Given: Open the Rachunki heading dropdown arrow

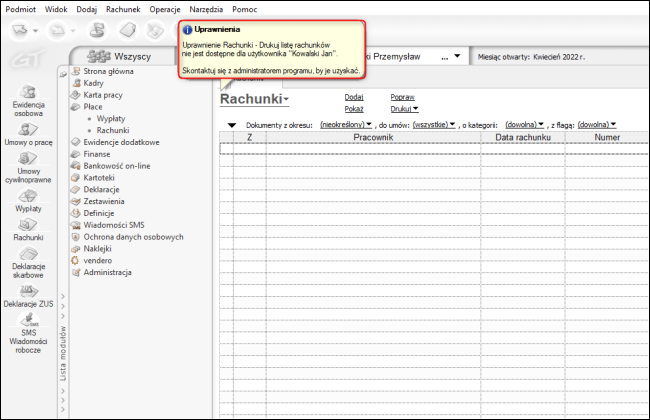Looking at the screenshot, I should tap(286, 100).
